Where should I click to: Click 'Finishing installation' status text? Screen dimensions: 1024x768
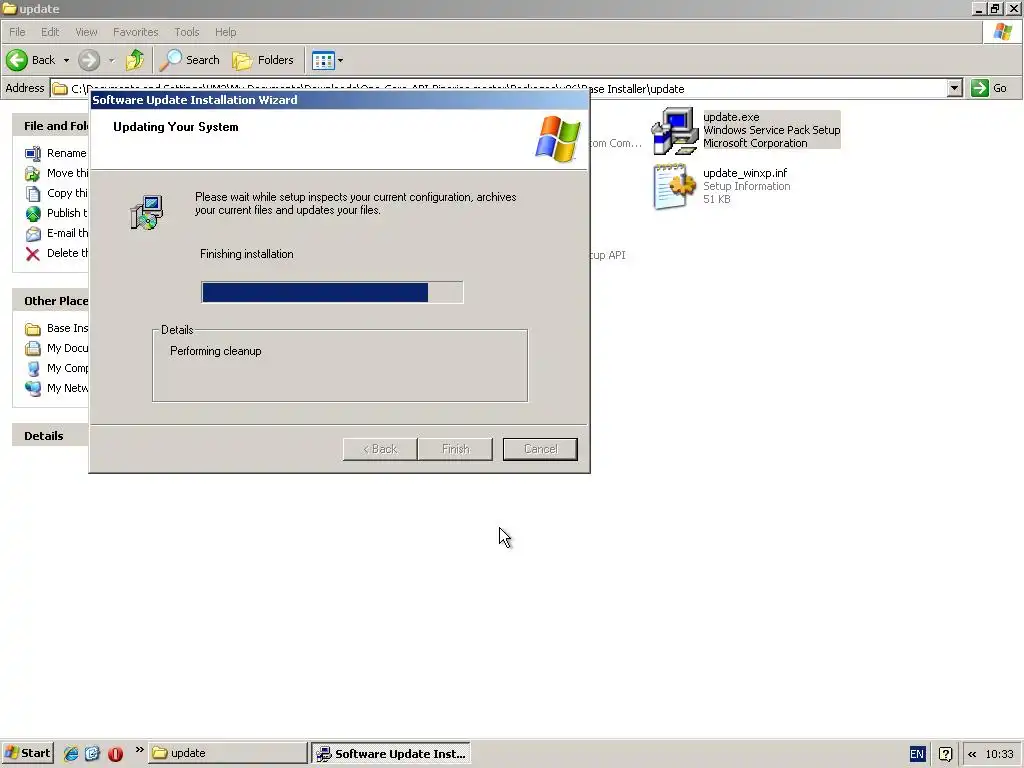(x=246, y=254)
